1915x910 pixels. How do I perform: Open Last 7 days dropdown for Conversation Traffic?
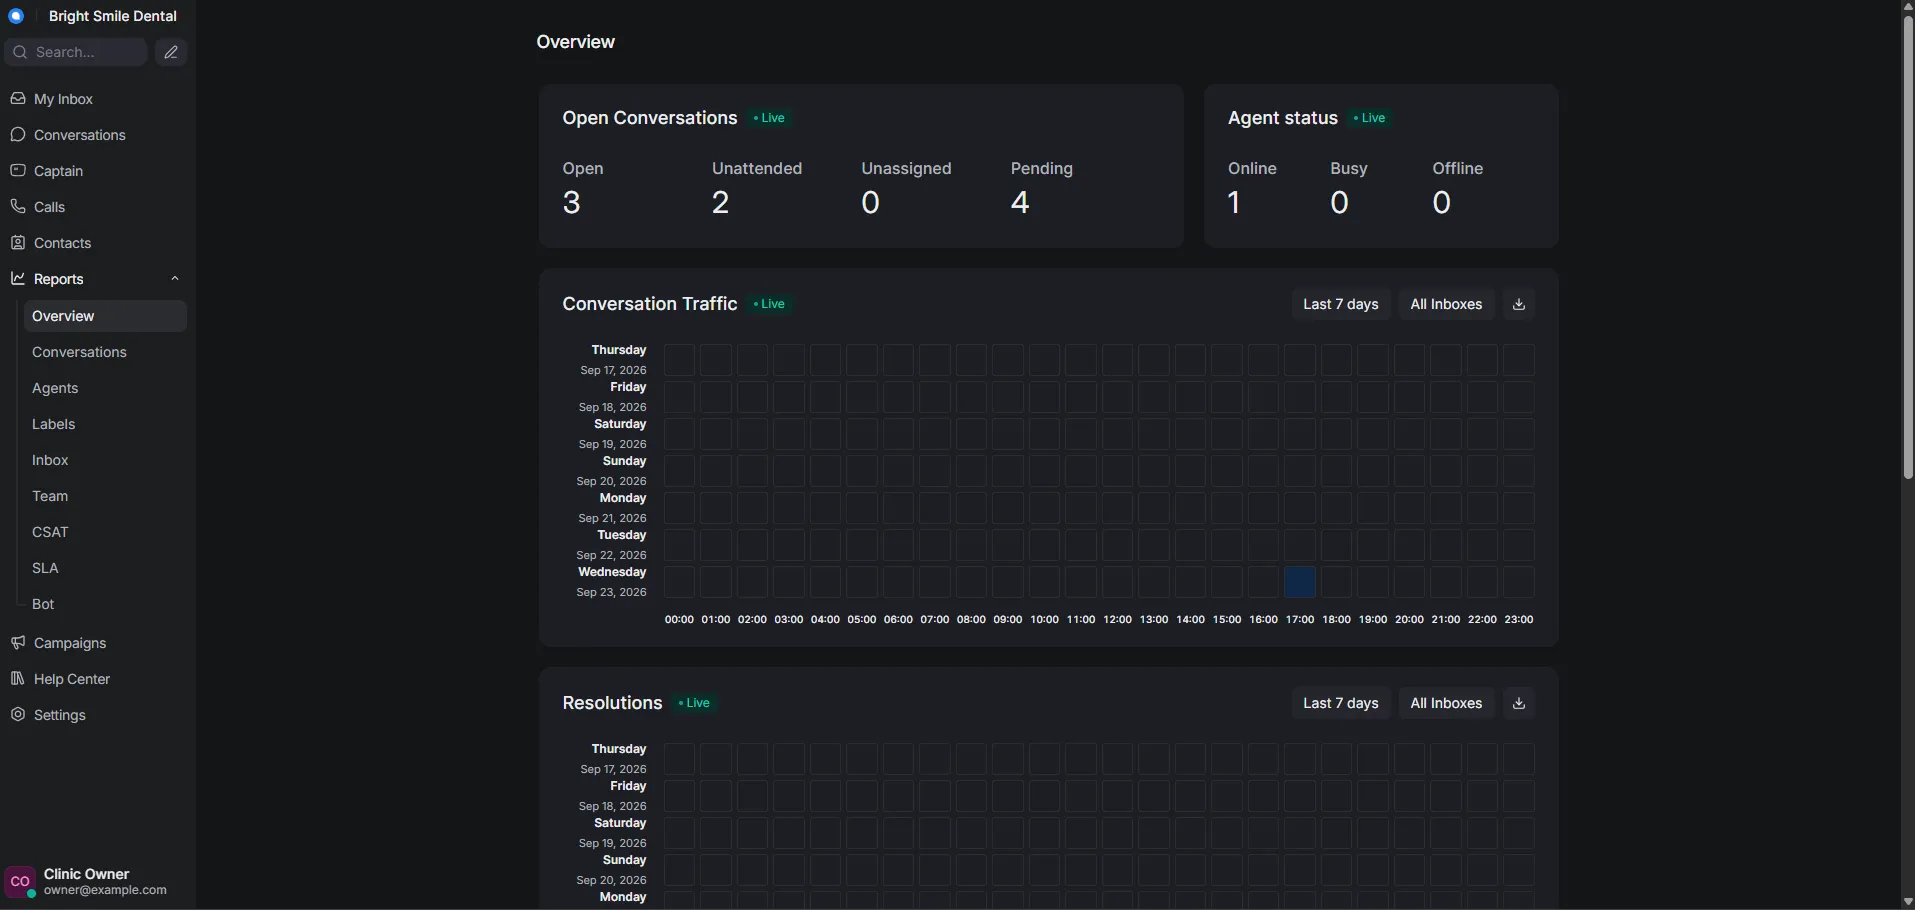click(1341, 304)
